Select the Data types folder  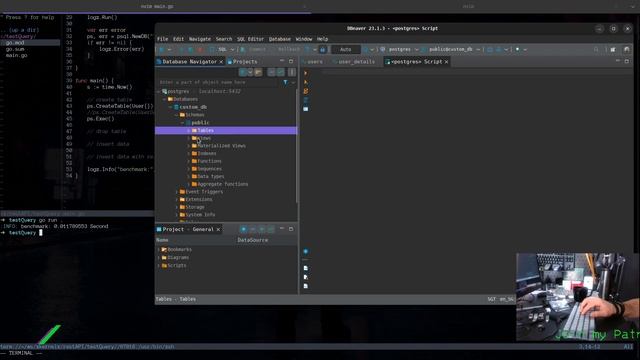pyautogui.click(x=211, y=177)
